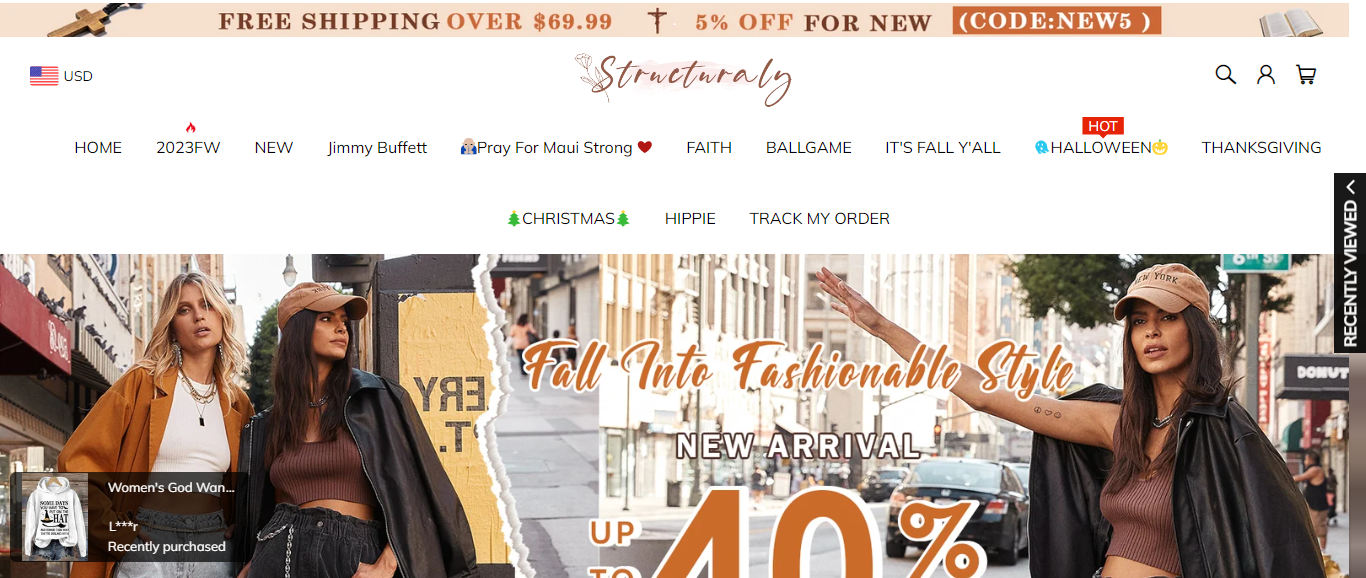
Task: Open the user account icon
Action: coord(1266,74)
